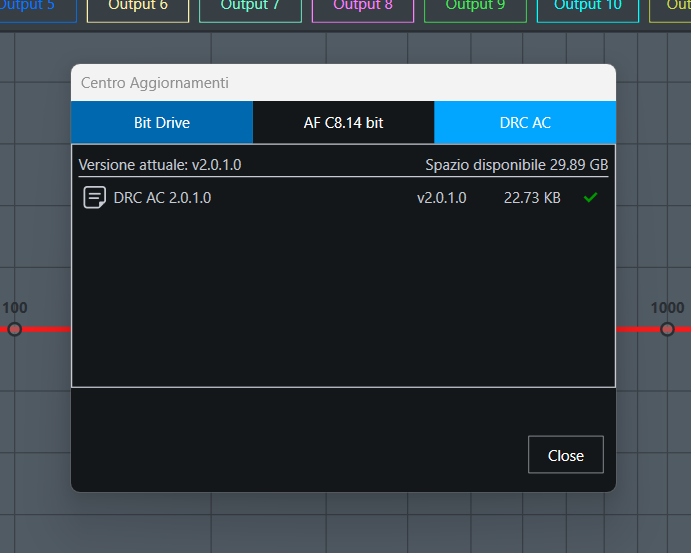The width and height of the screenshot is (691, 553).
Task: Select the Output 8 channel button
Action: pyautogui.click(x=363, y=11)
